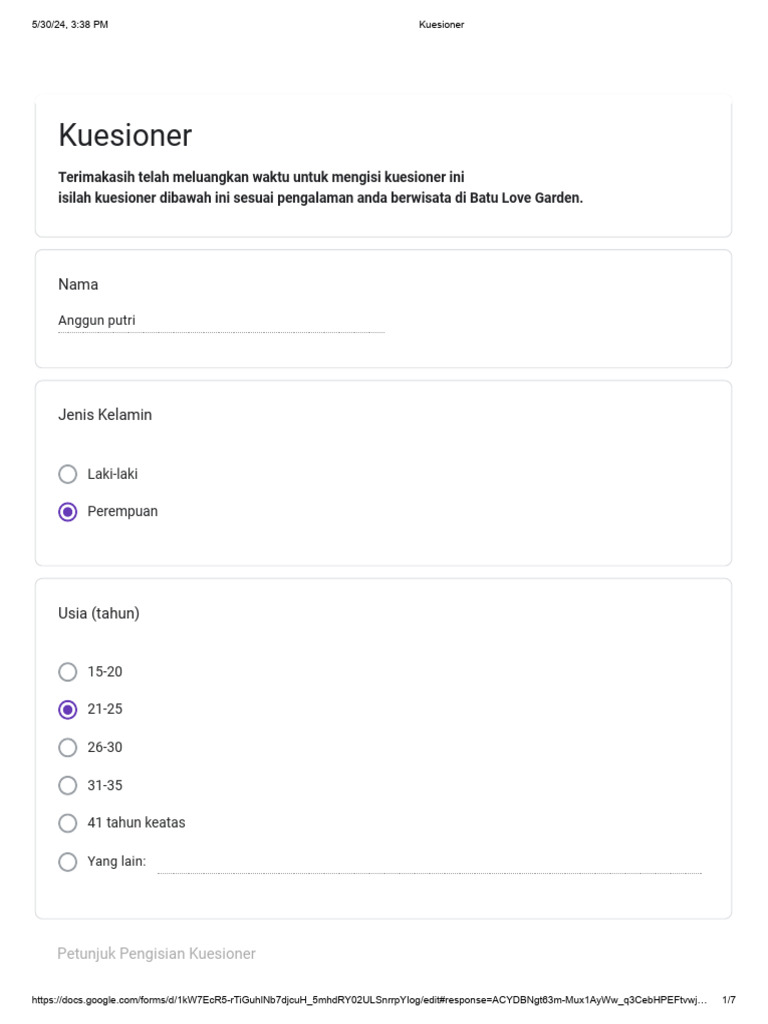Click the Perempuan label text
The image size is (768, 1024).
[x=123, y=511]
